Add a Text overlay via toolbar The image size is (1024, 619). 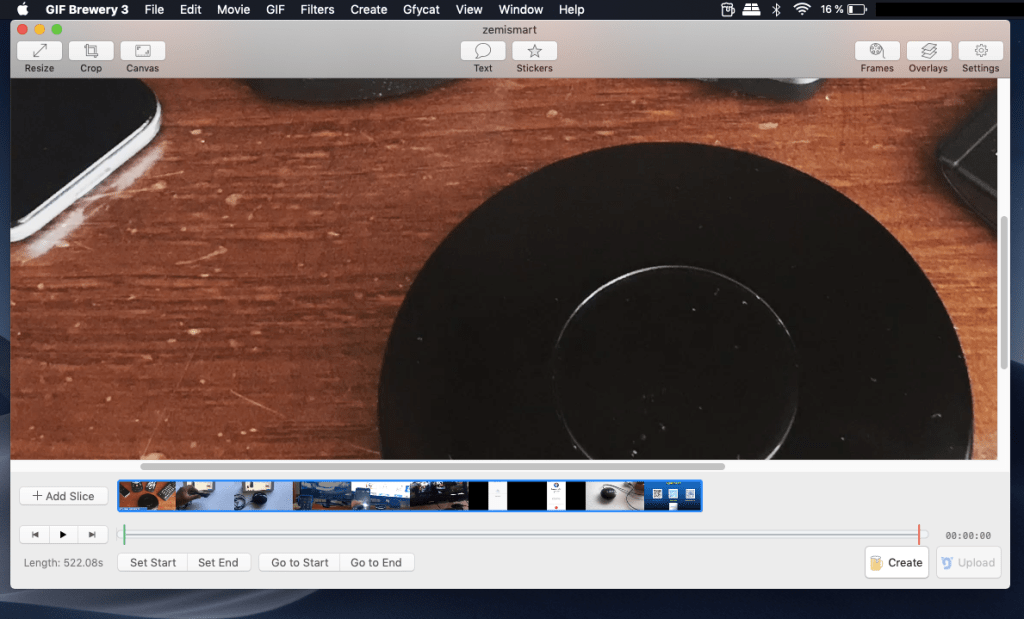click(483, 51)
